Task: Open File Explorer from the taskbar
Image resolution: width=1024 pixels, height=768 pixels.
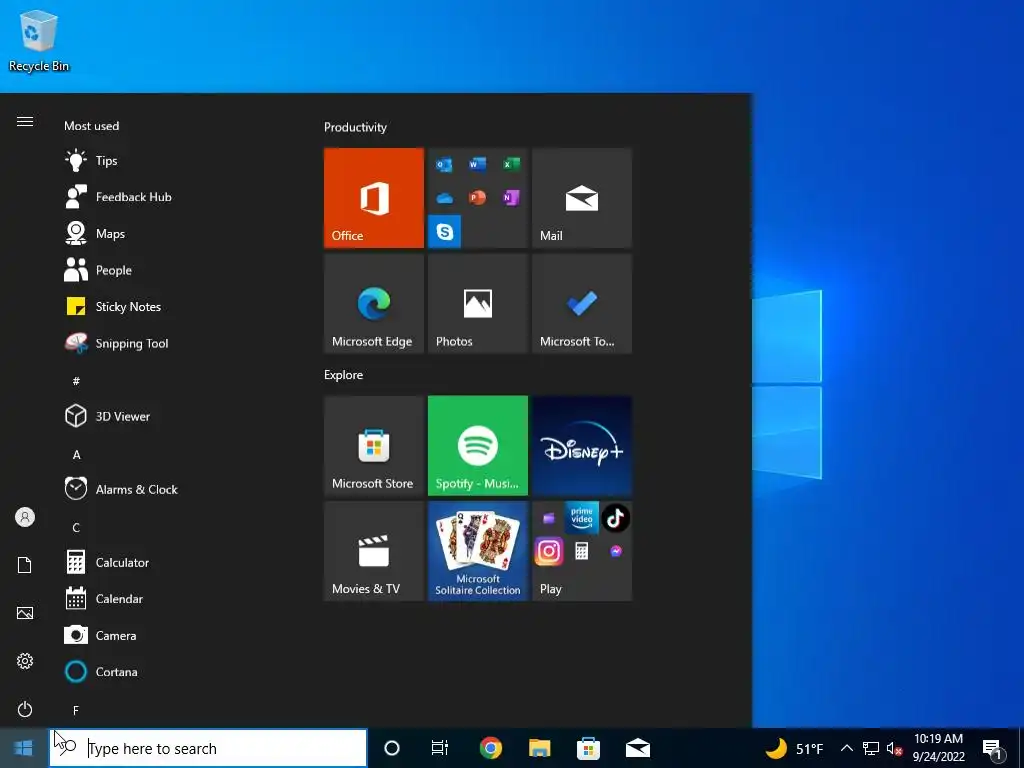Action: pos(539,748)
